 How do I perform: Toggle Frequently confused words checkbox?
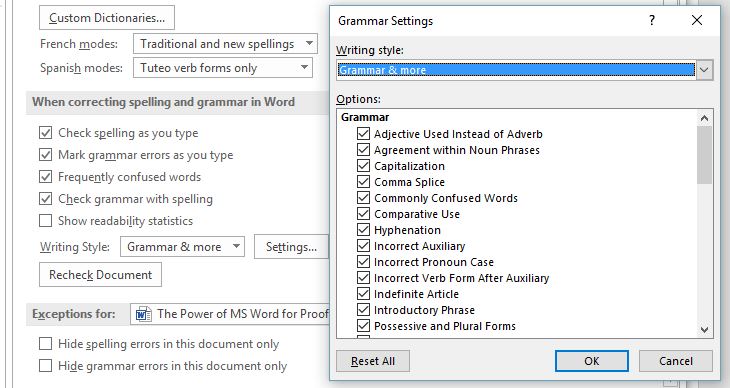(45, 177)
